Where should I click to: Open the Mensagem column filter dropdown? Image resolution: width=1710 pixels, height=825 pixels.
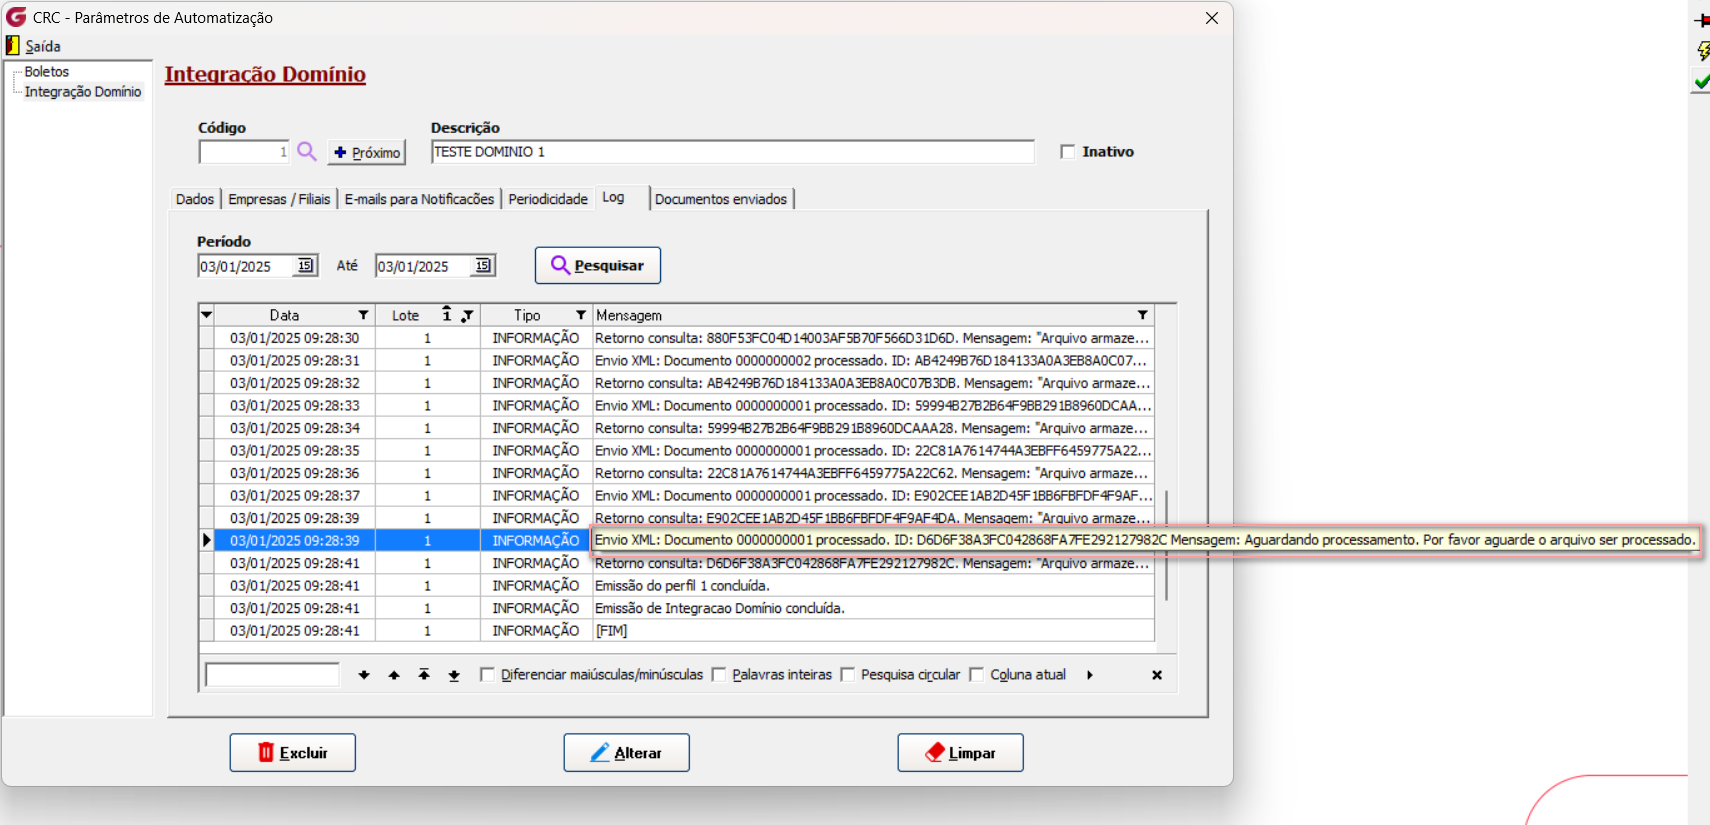pos(1142,315)
